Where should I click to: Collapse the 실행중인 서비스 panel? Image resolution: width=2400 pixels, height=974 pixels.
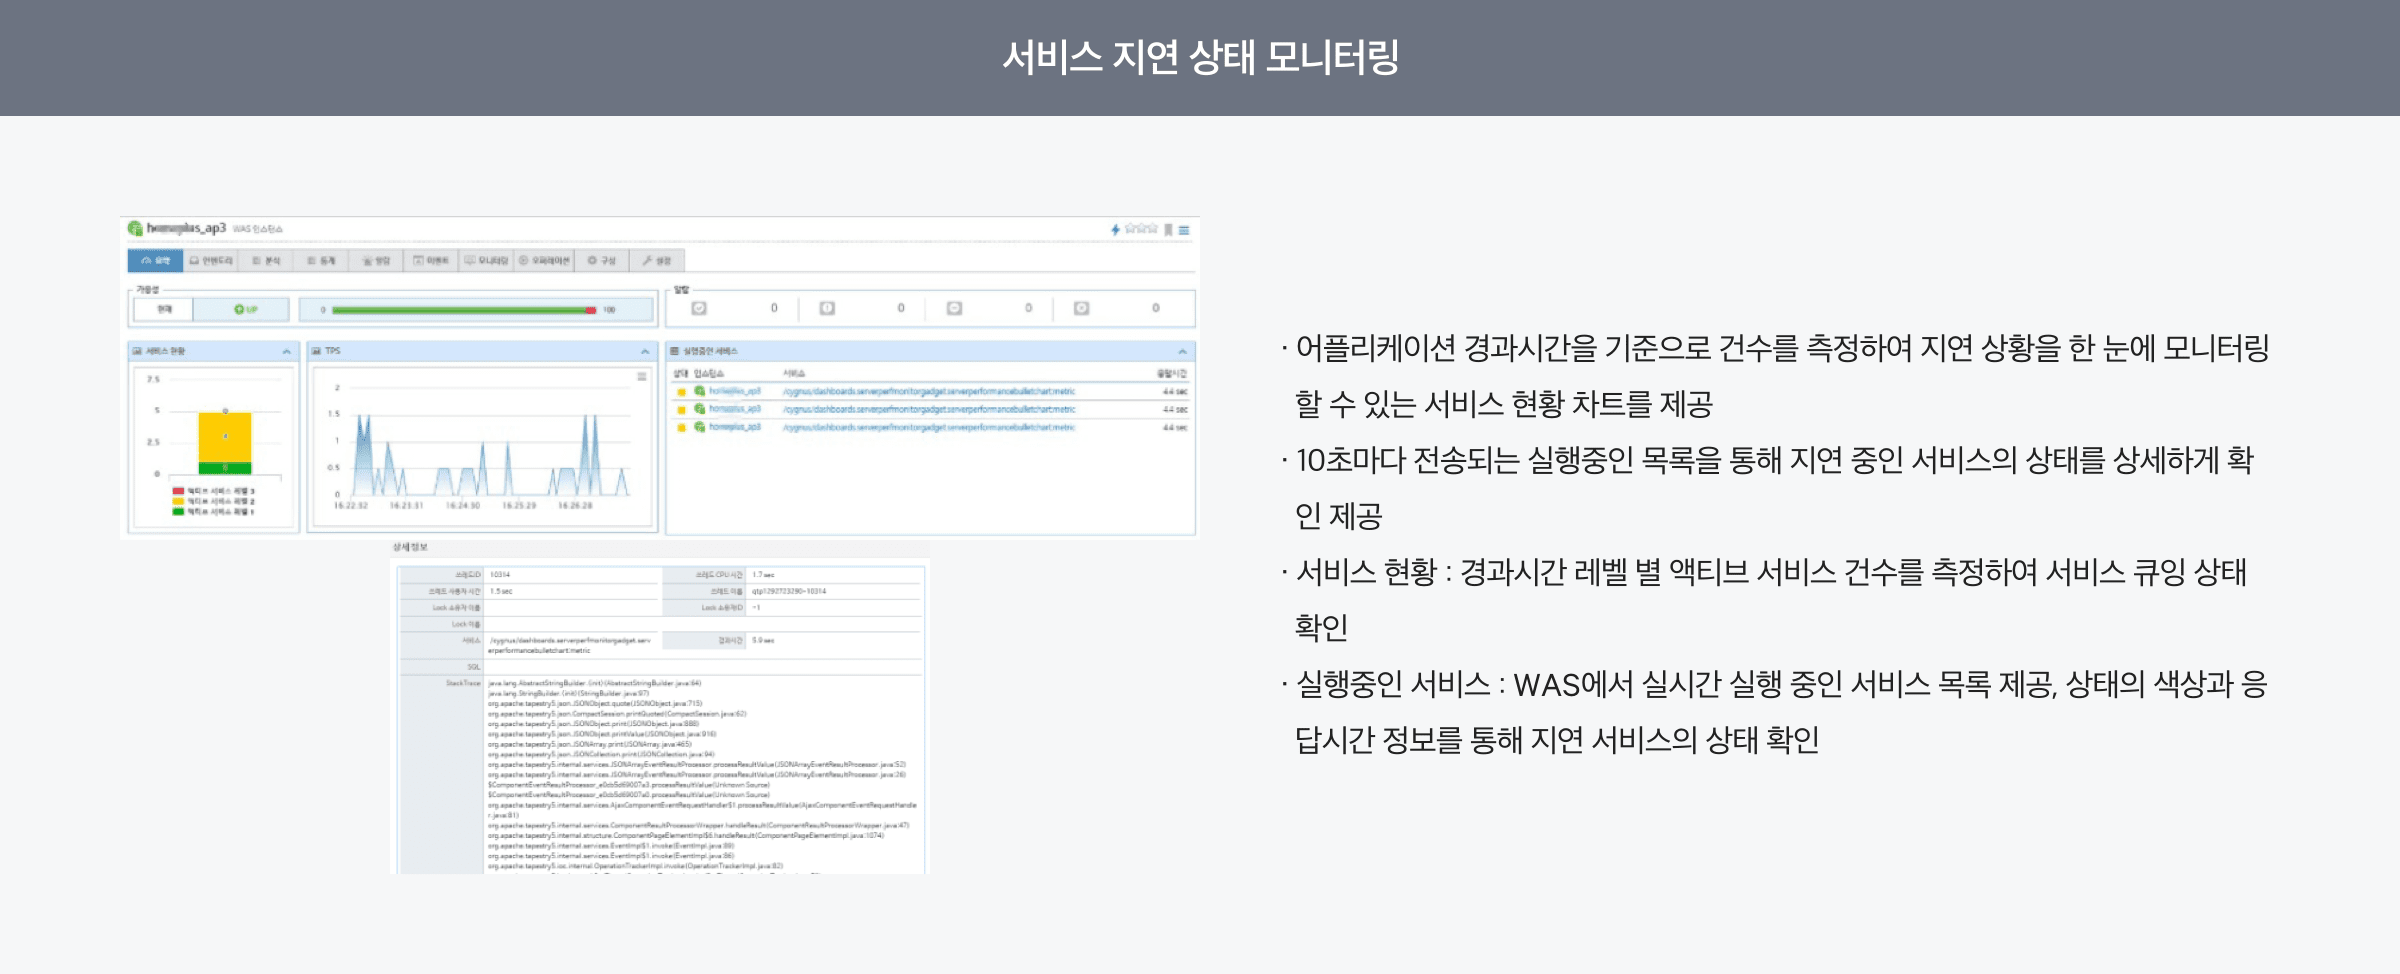[x=1182, y=351]
